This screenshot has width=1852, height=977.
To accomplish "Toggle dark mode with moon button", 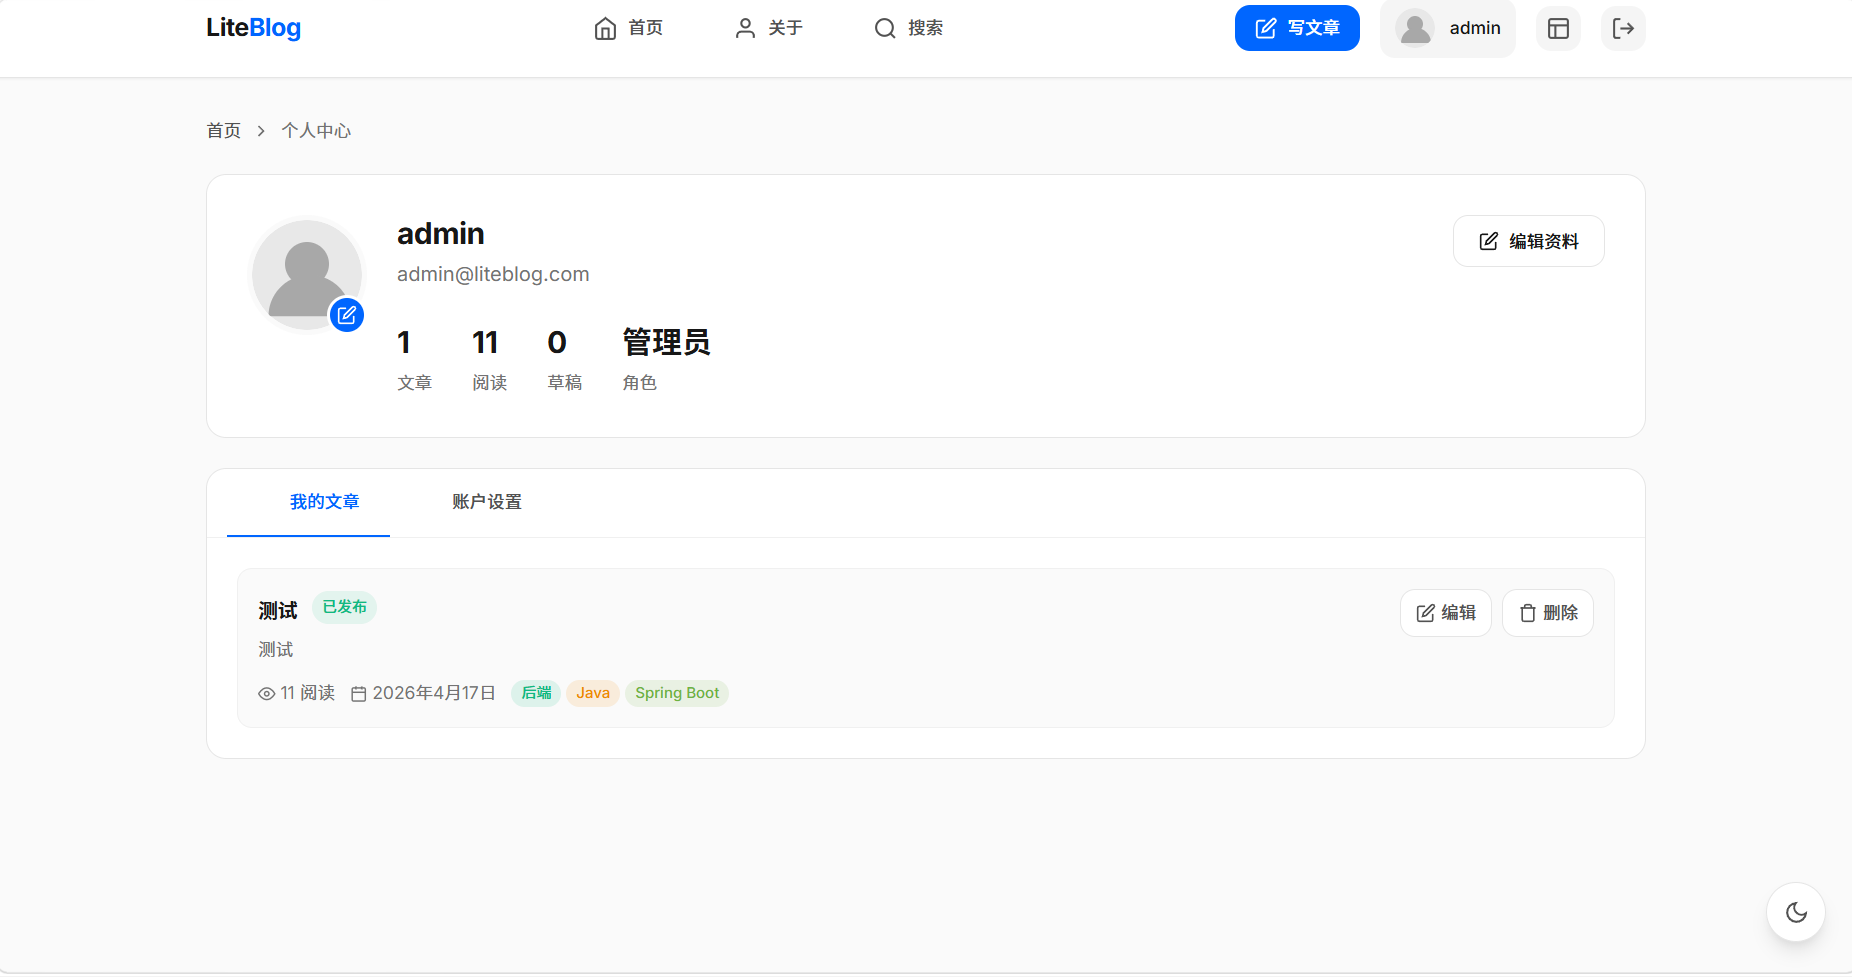I will (x=1796, y=912).
